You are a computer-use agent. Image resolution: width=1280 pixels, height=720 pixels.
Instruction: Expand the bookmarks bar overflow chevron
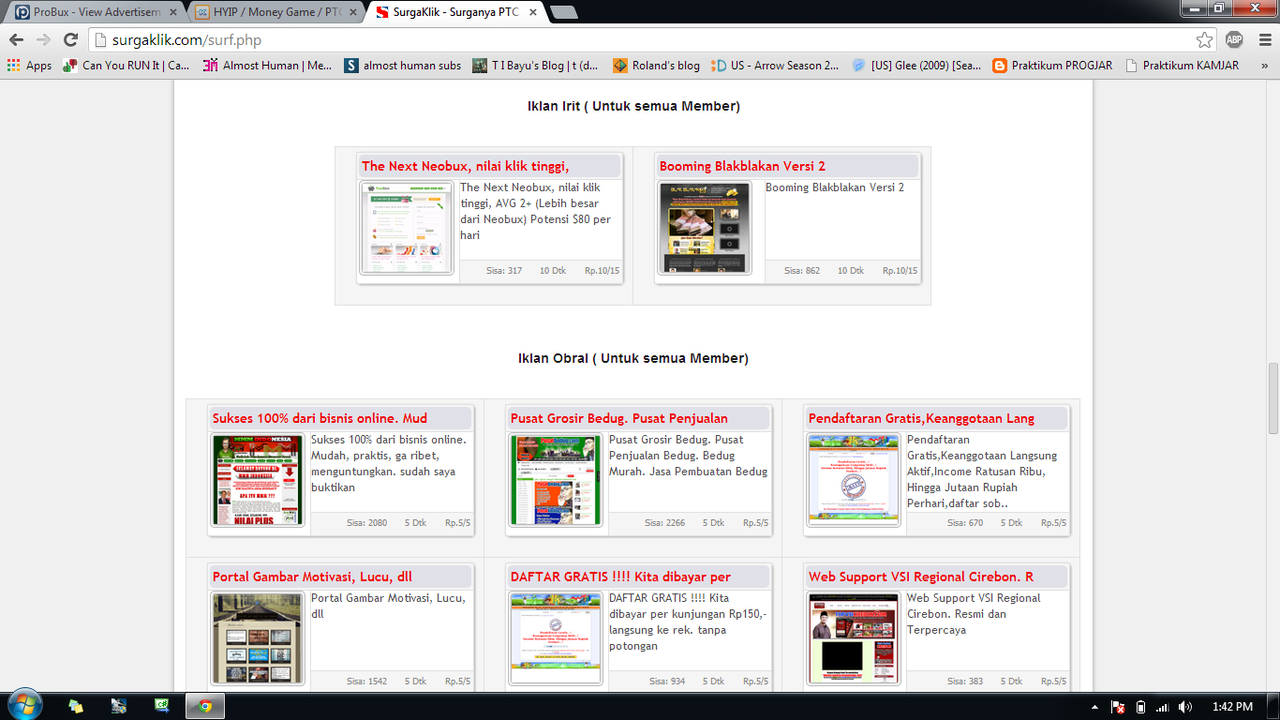click(1265, 65)
